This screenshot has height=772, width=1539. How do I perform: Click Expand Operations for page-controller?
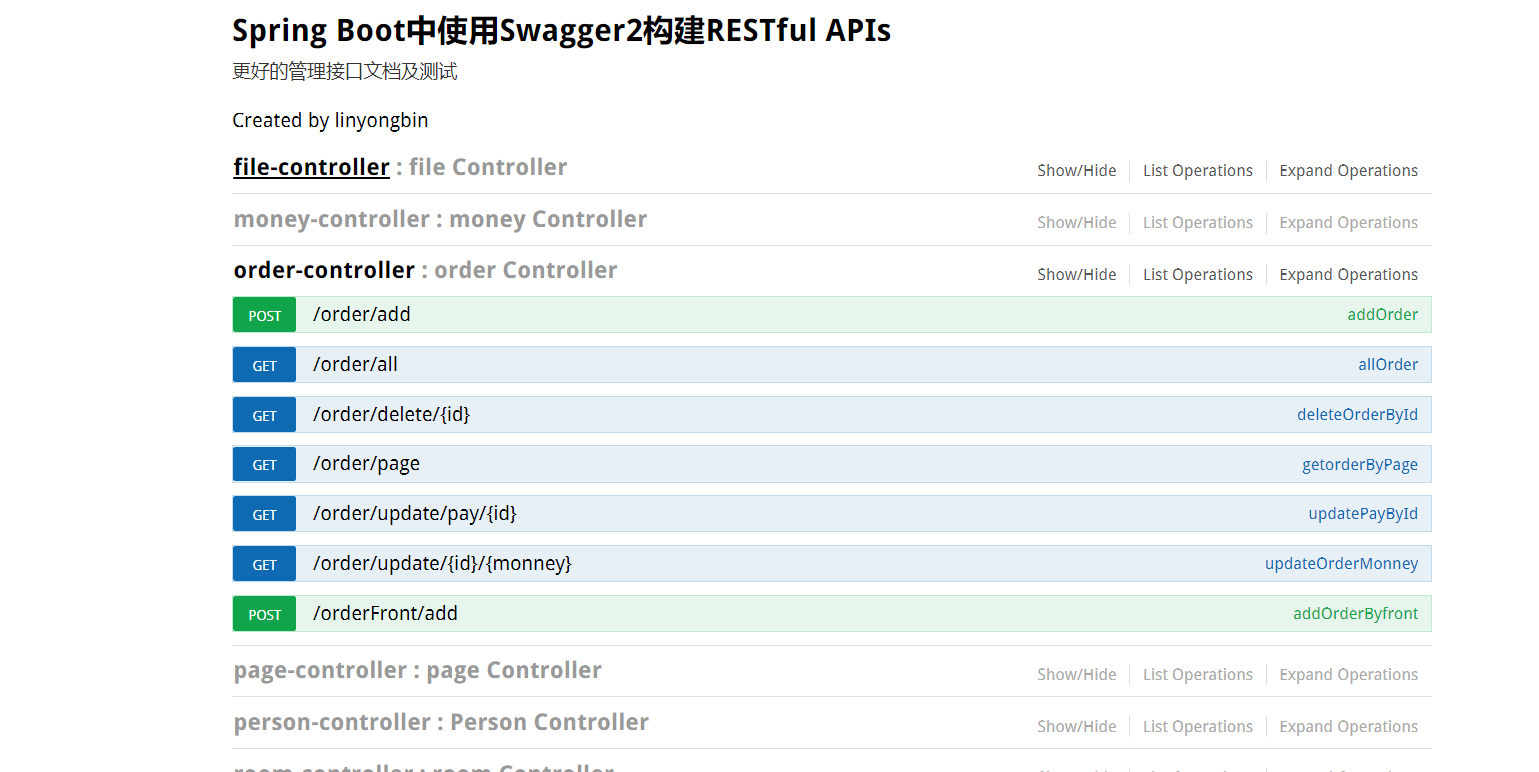pos(1349,675)
